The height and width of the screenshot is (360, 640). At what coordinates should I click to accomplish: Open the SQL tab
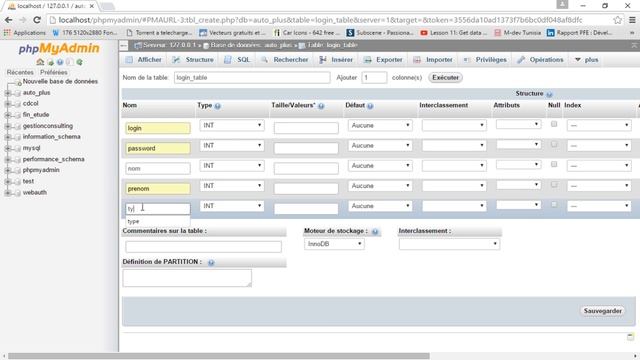tap(238, 60)
